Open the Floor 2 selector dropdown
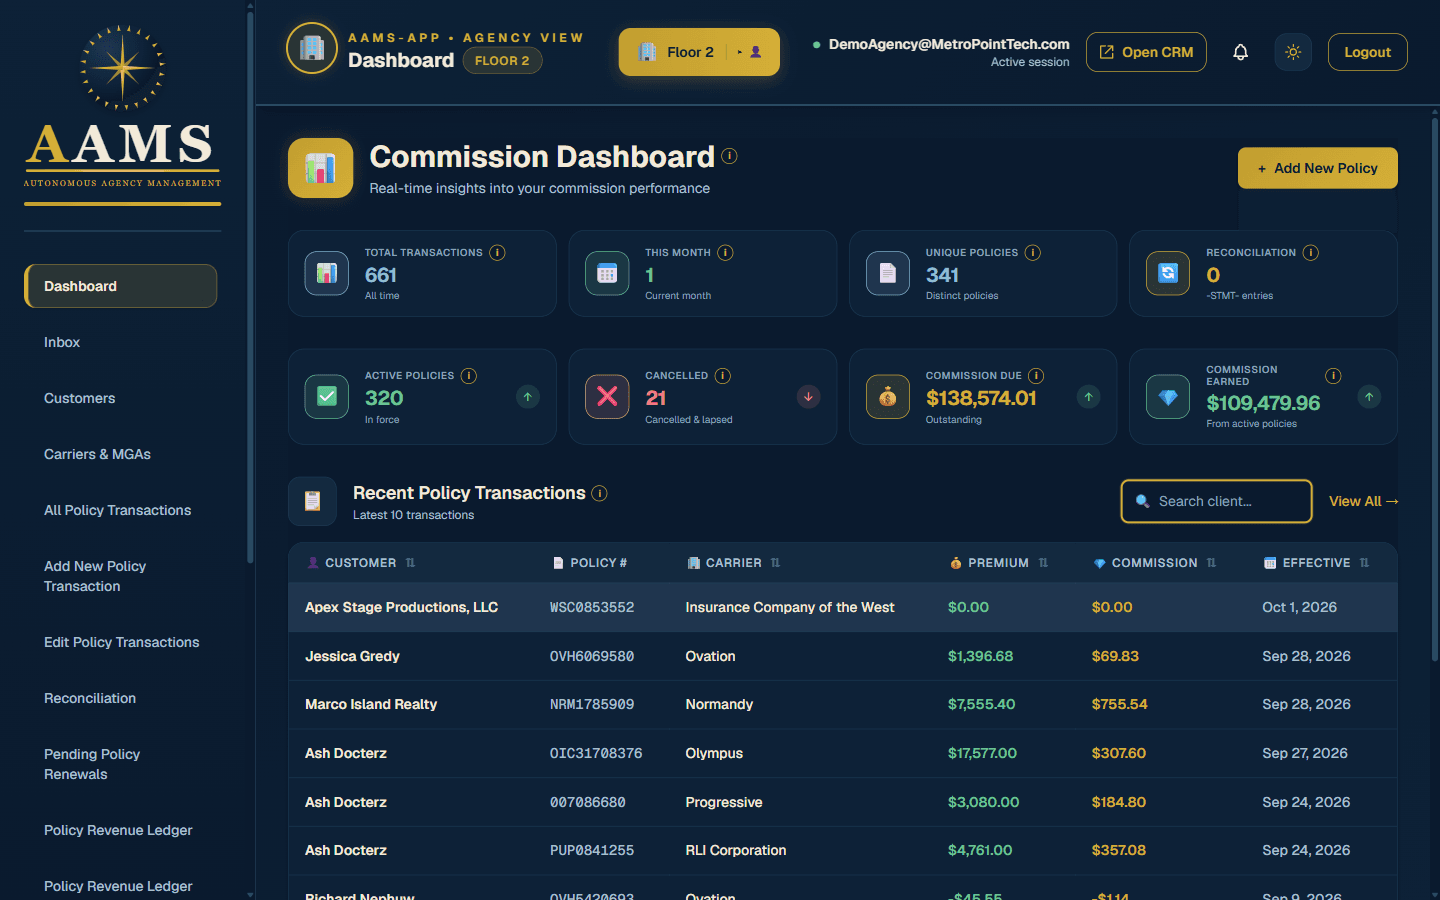The height and width of the screenshot is (900, 1440). [x=699, y=52]
